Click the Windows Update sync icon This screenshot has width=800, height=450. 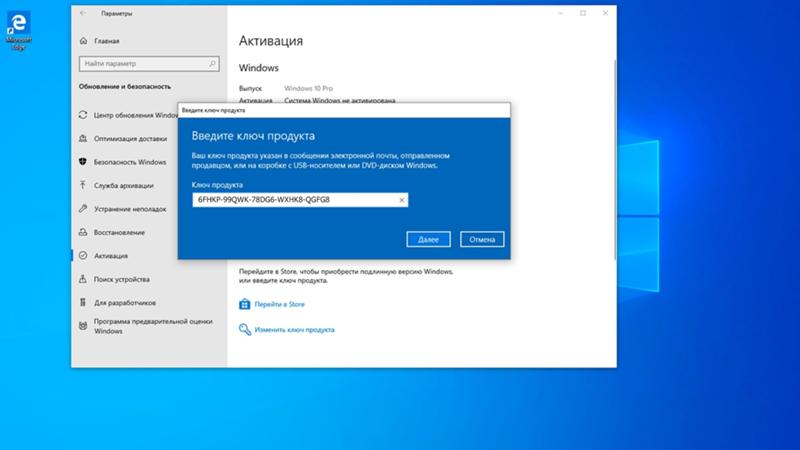(83, 115)
